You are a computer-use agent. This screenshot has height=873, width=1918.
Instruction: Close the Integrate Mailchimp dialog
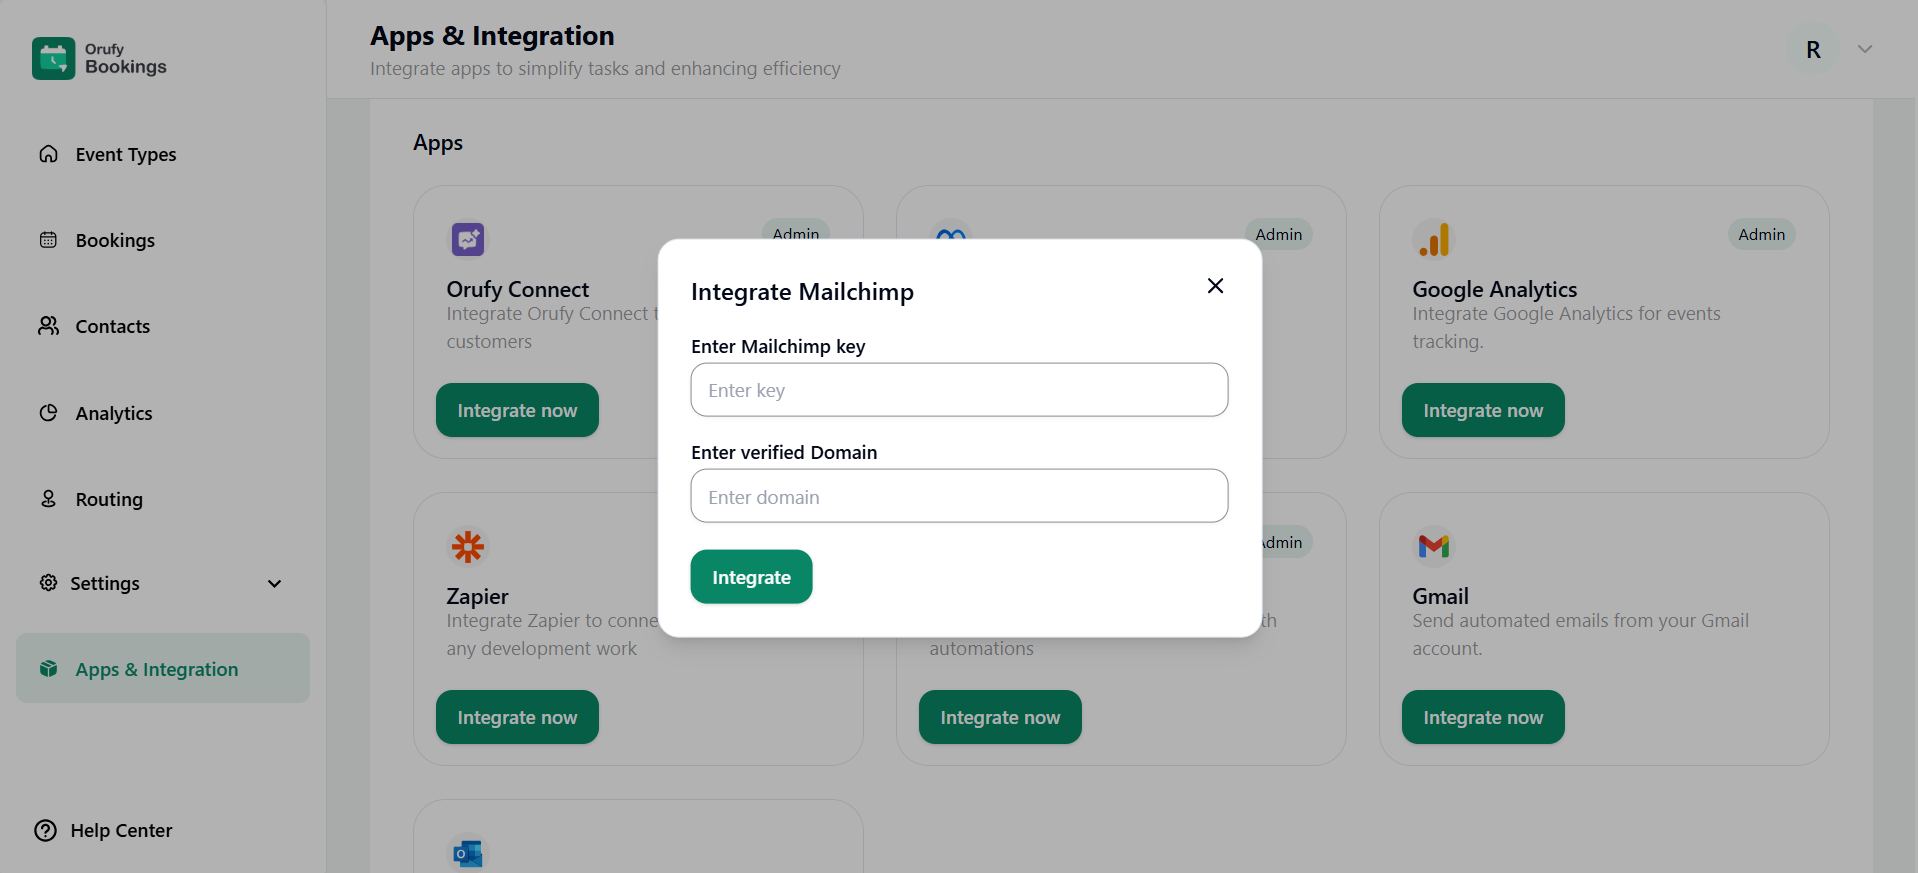(1215, 286)
